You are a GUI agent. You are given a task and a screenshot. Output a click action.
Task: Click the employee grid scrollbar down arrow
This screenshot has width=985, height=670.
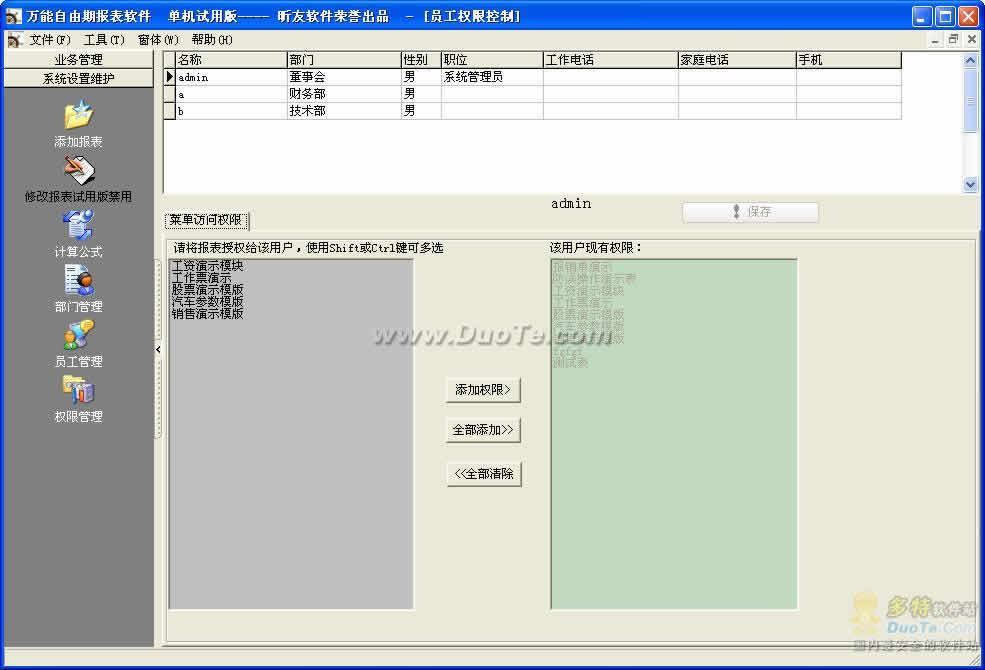coord(970,185)
